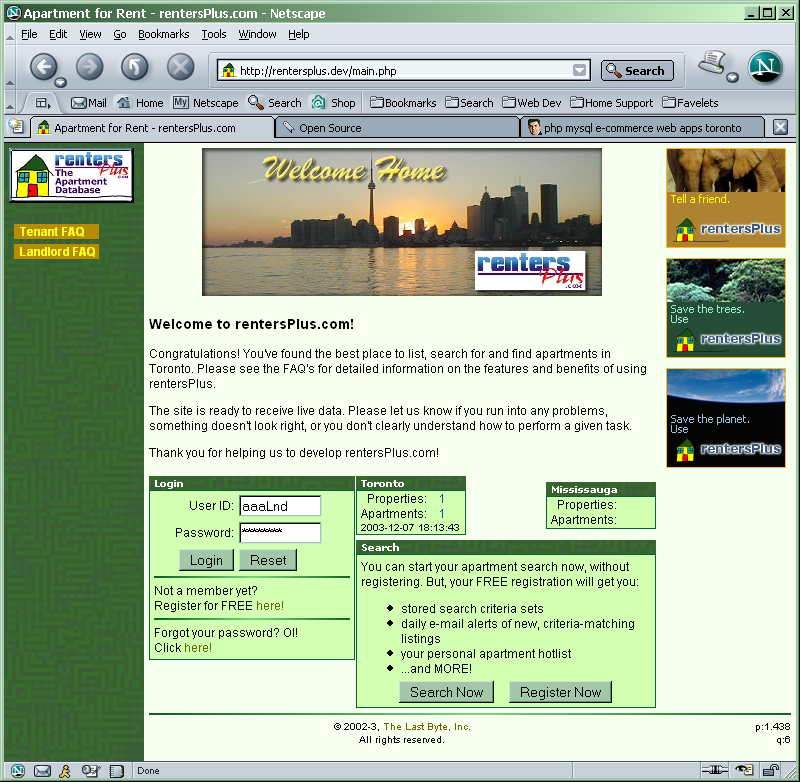Expand the Bookmarks folder in personal toolbar
The height and width of the screenshot is (782, 800).
tap(403, 103)
